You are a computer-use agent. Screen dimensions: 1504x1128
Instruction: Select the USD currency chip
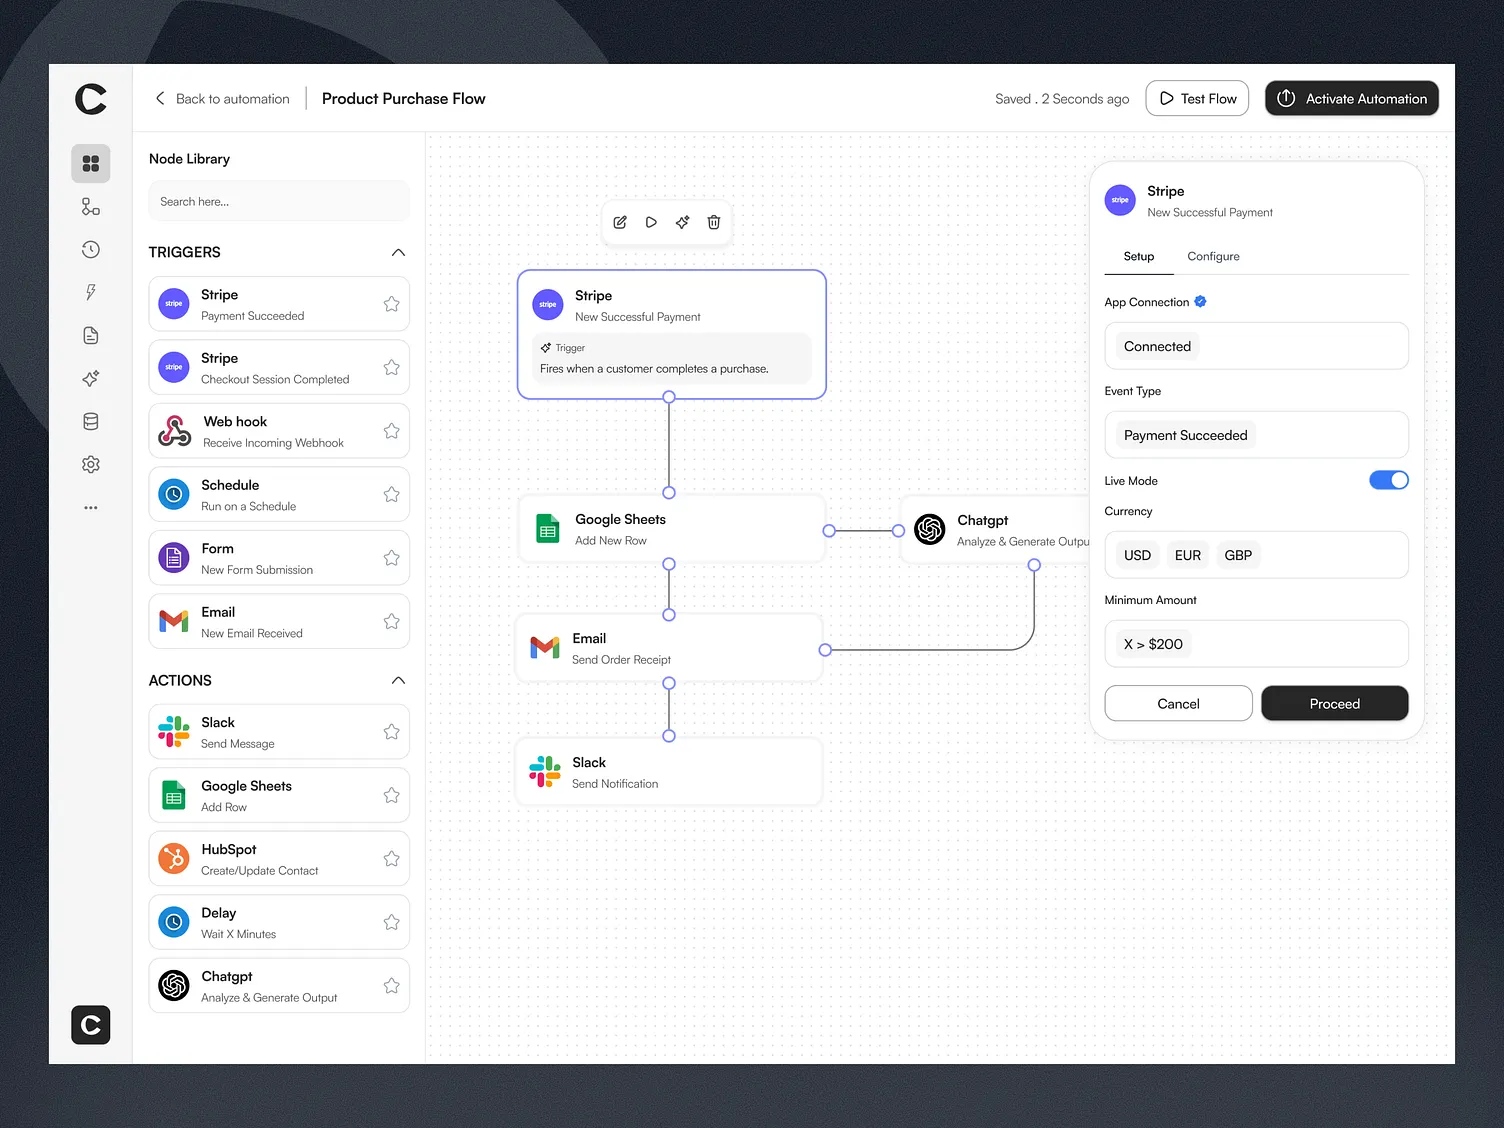[1137, 555]
